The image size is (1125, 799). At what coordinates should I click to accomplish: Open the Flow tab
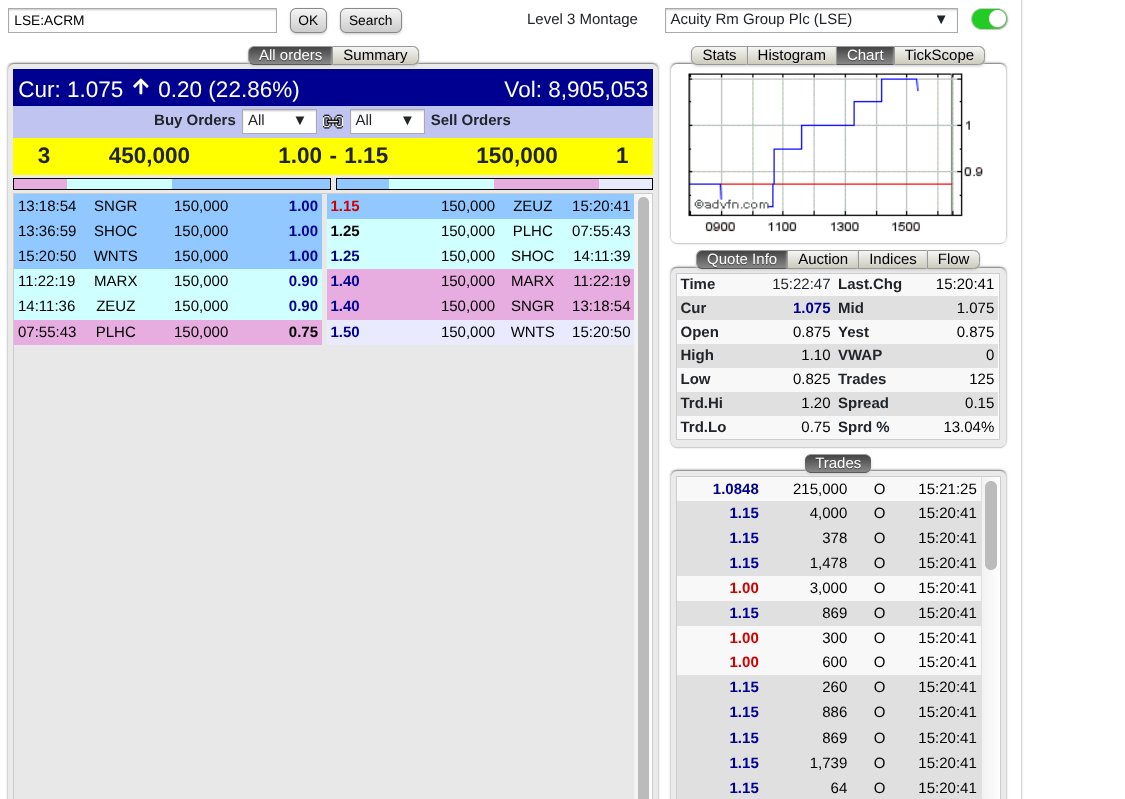coord(954,259)
